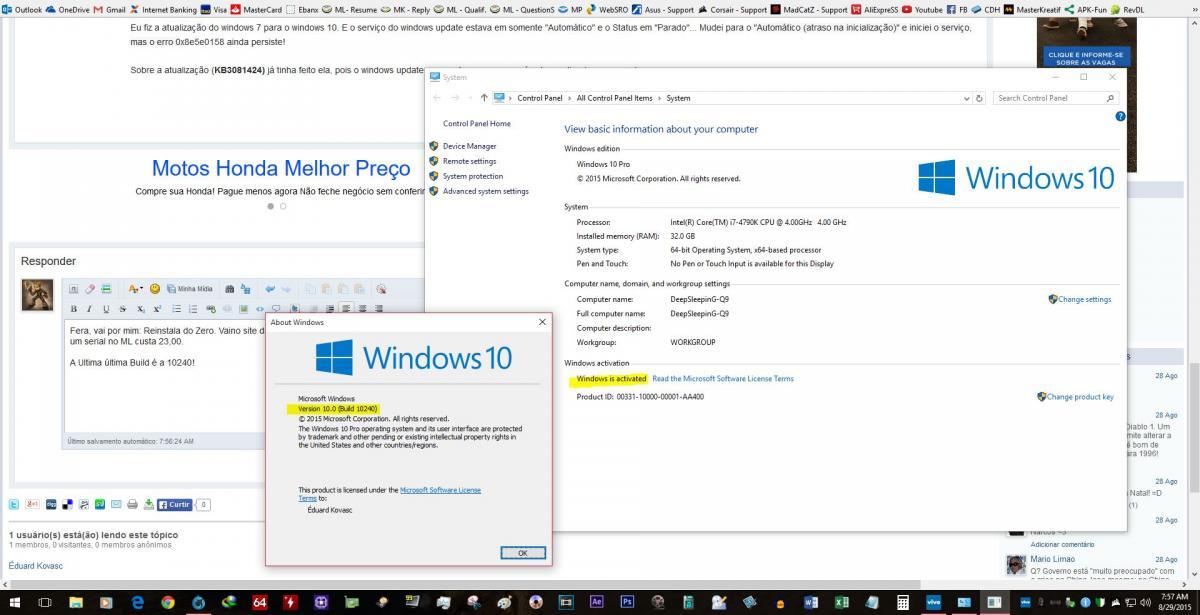Apply subscript in reply editor
The image size is (1200, 615).
(141, 309)
